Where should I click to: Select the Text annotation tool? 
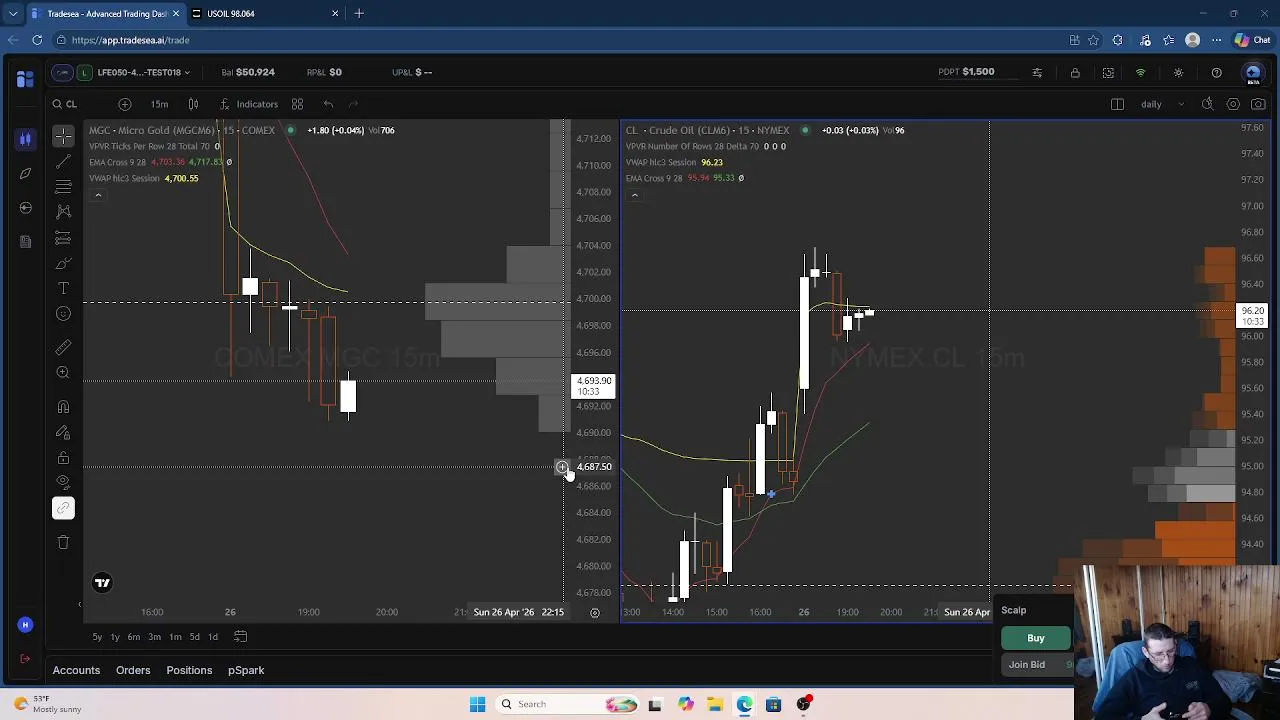63,288
